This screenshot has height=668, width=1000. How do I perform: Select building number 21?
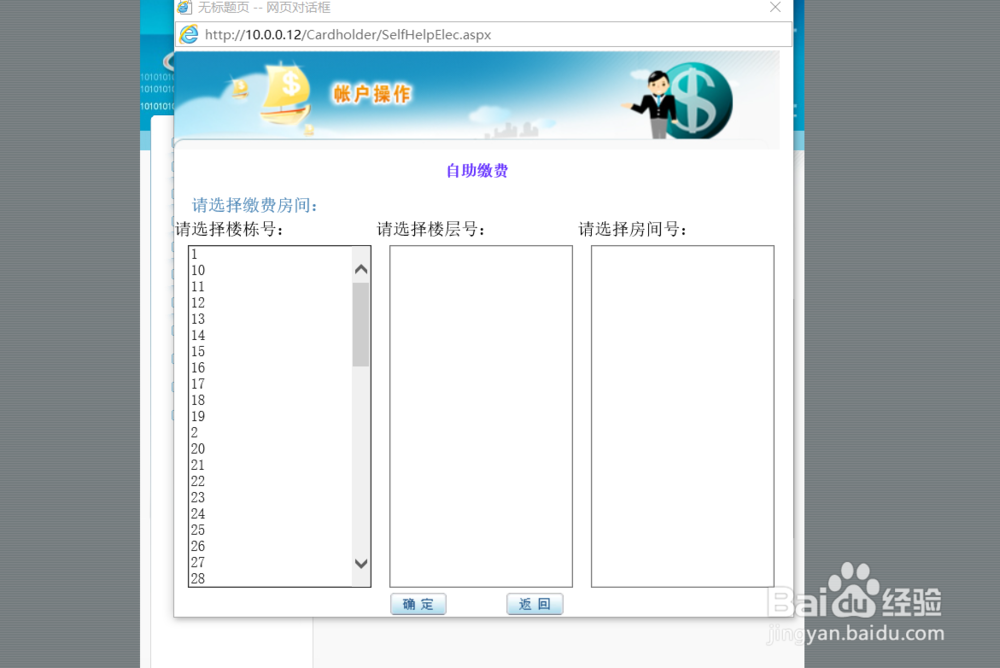270,465
